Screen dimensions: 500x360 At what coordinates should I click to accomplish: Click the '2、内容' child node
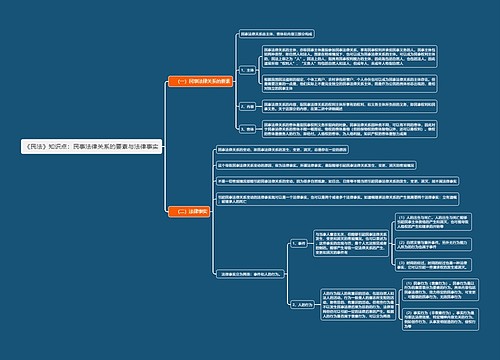(x=247, y=107)
